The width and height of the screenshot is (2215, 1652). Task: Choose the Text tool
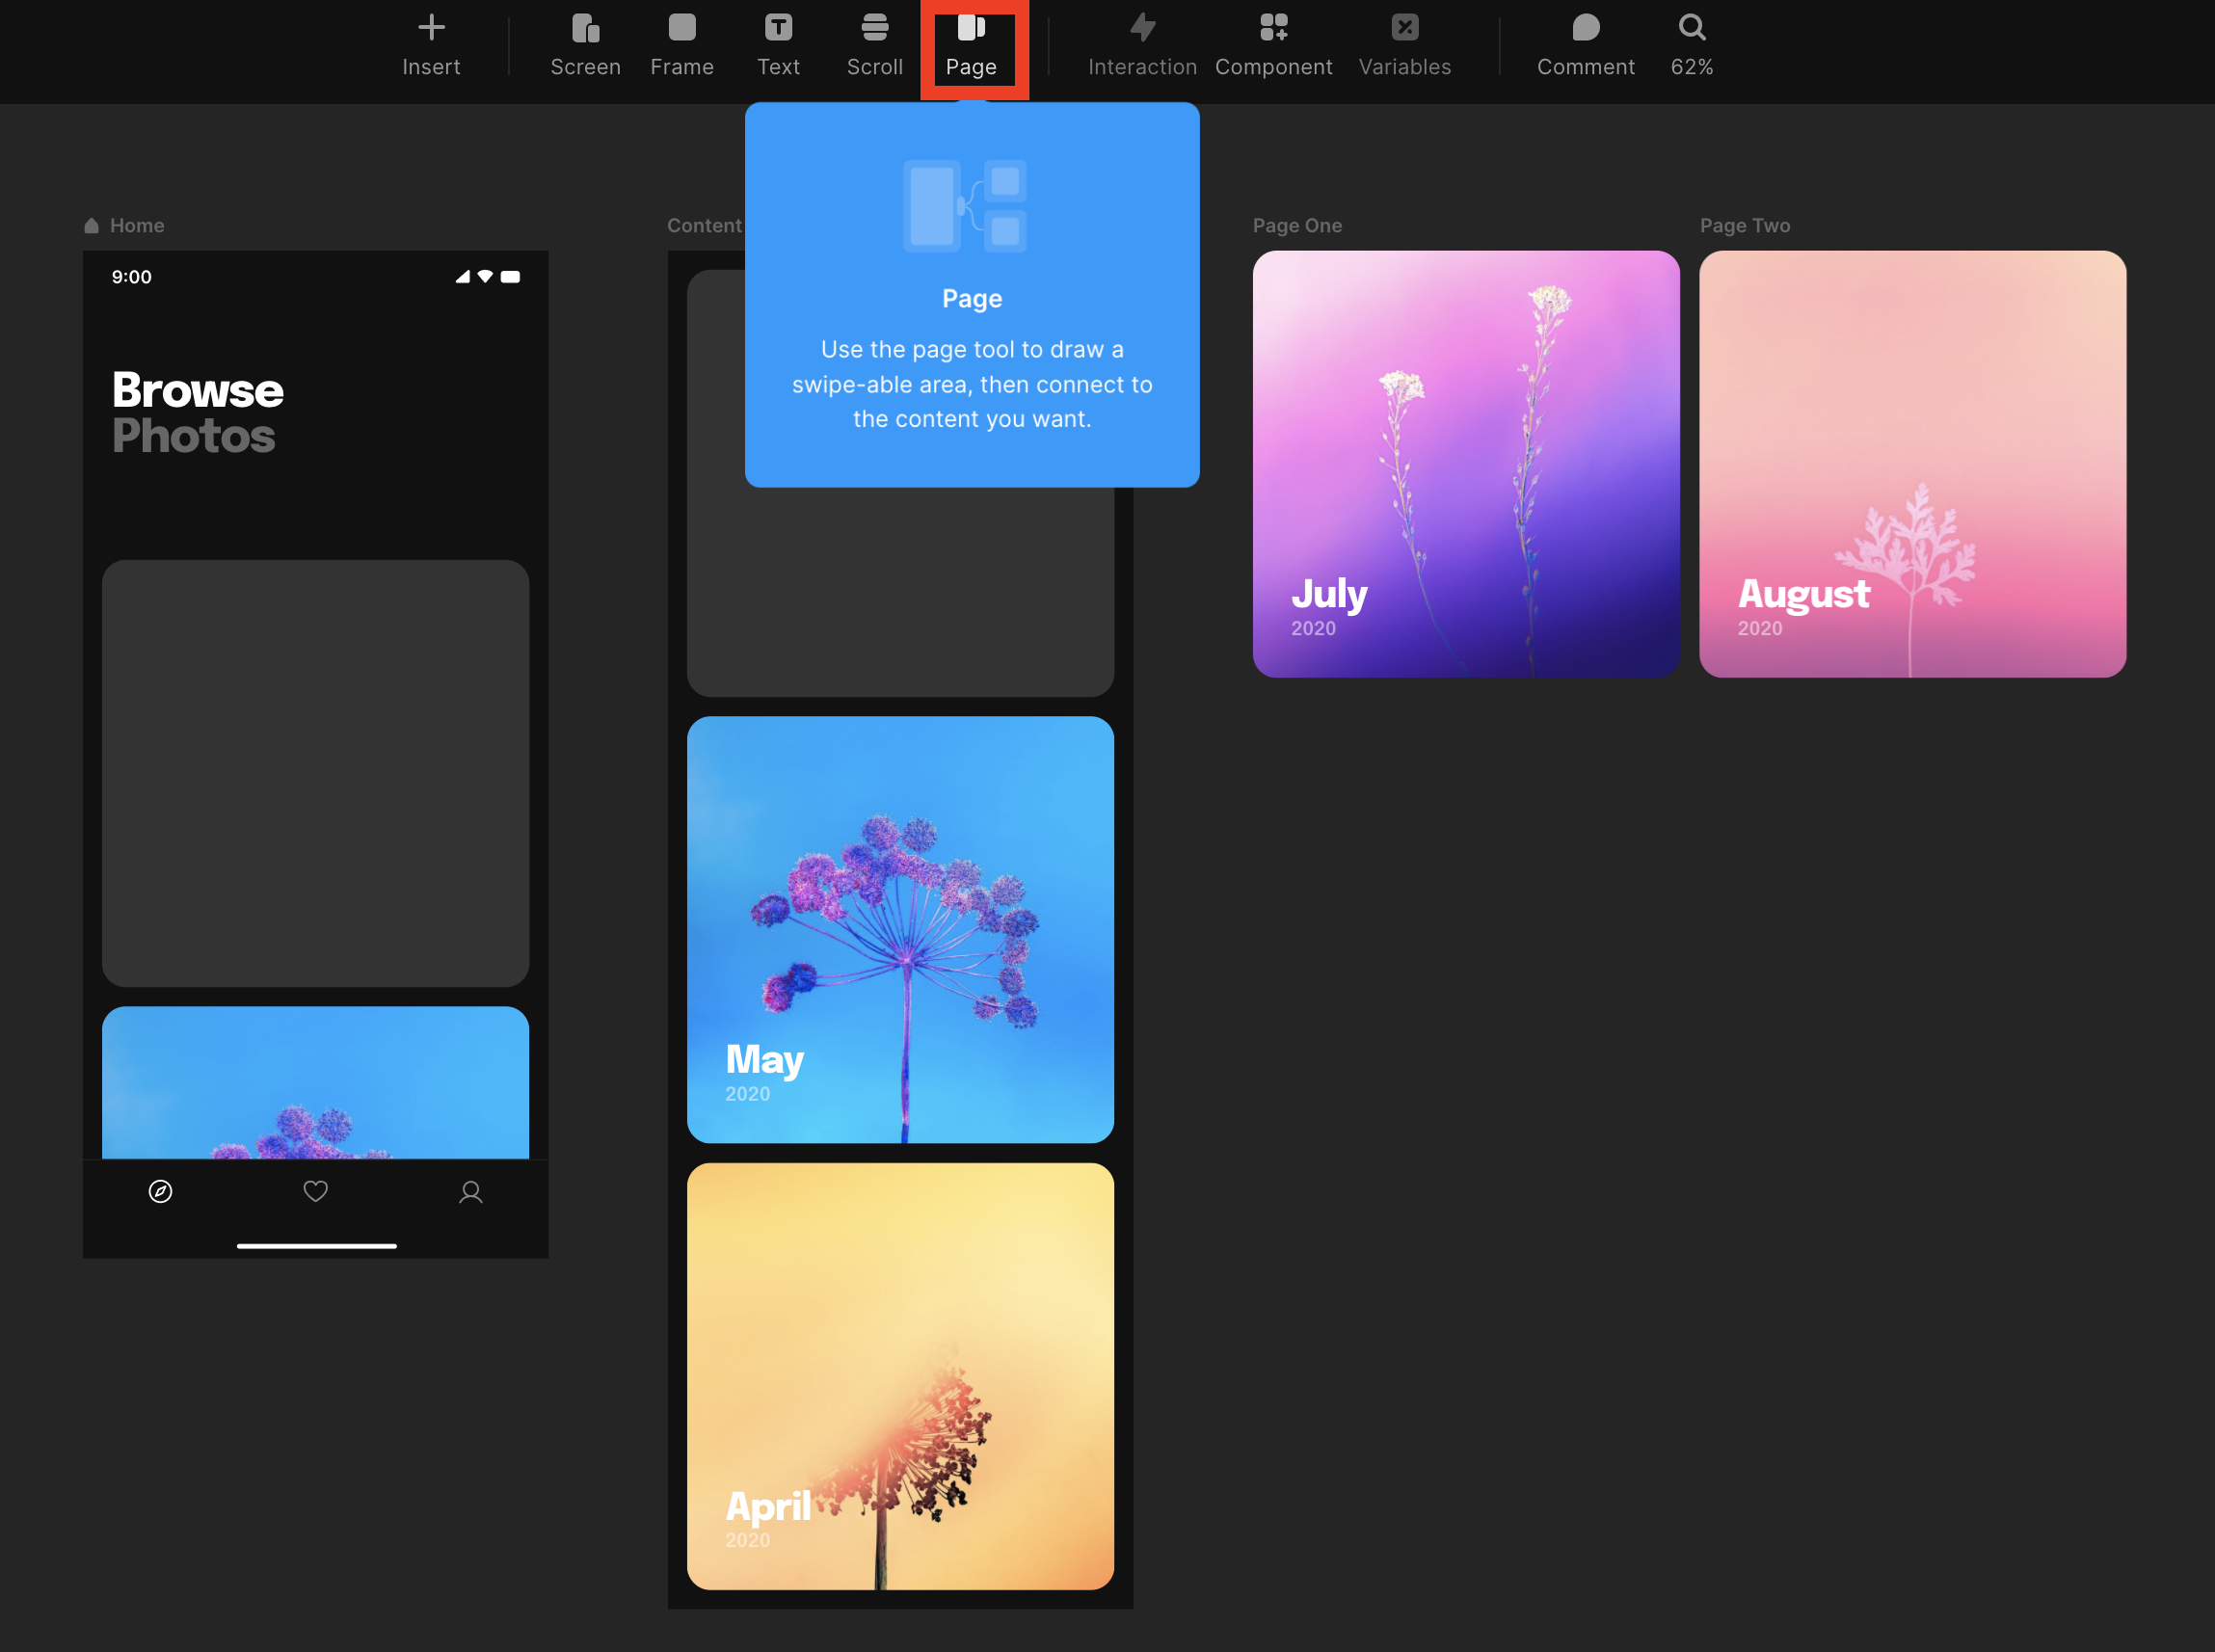click(778, 44)
